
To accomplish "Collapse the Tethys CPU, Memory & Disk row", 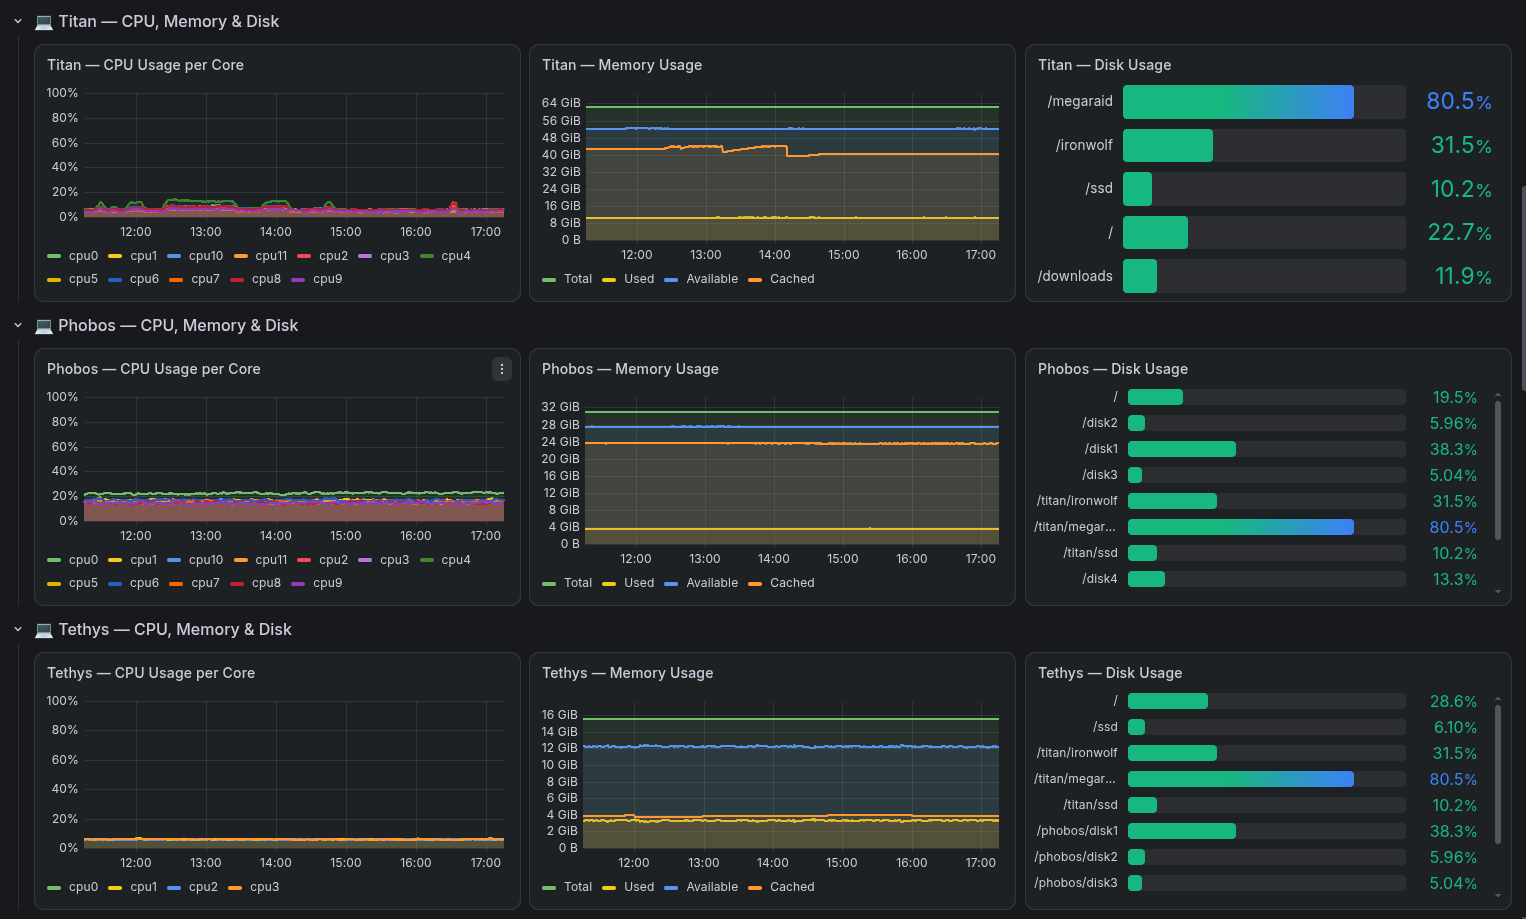I will tap(18, 629).
